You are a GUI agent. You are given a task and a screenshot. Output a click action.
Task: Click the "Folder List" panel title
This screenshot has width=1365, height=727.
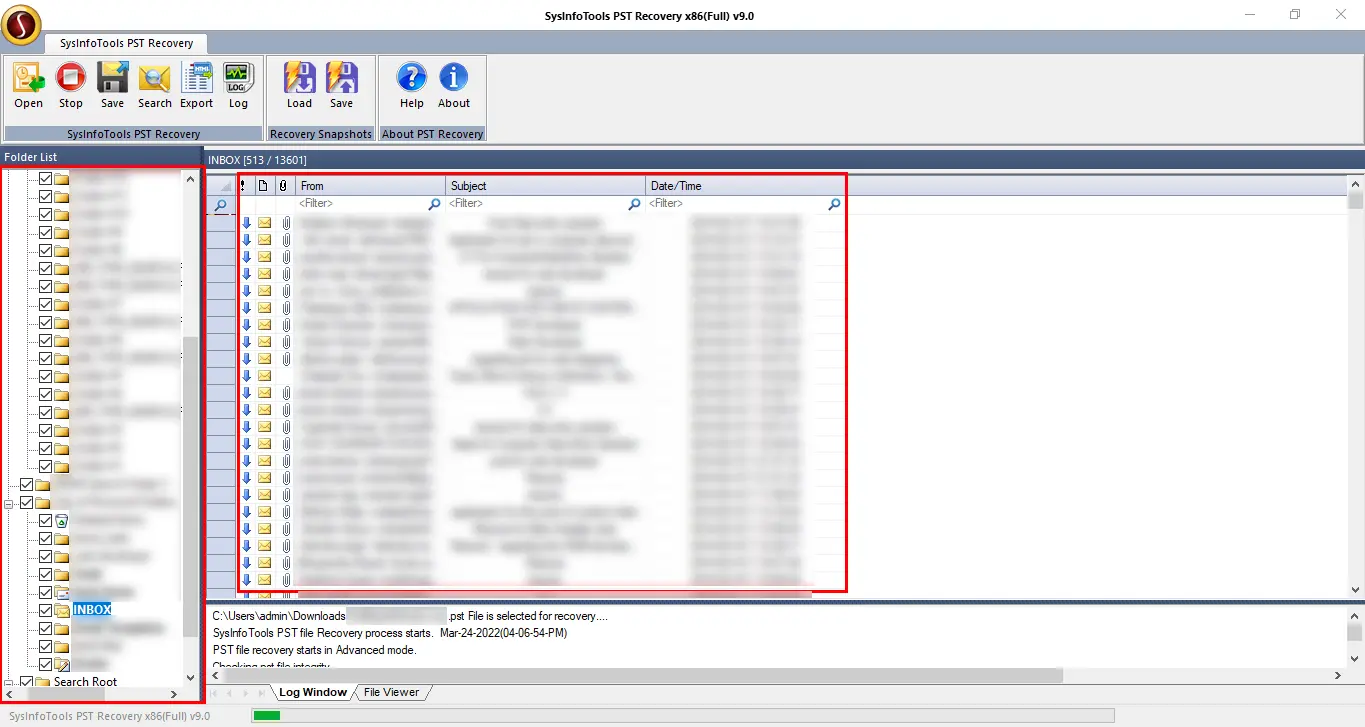point(31,157)
